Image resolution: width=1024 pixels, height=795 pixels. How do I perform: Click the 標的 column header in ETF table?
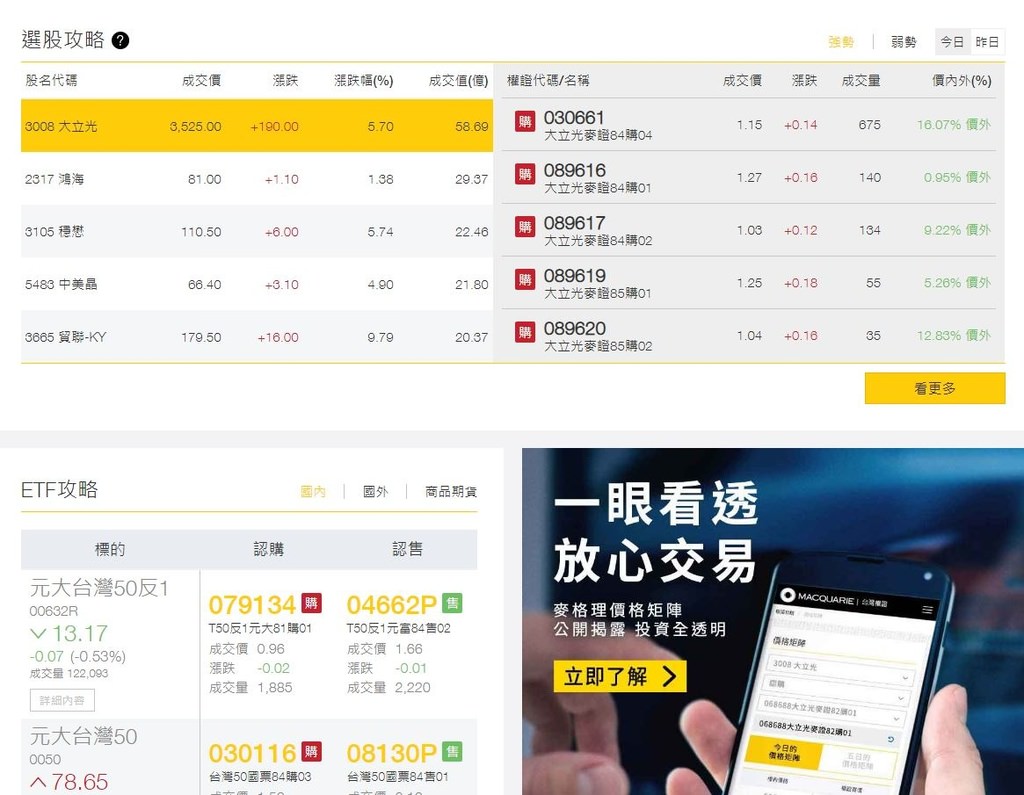coord(110,549)
